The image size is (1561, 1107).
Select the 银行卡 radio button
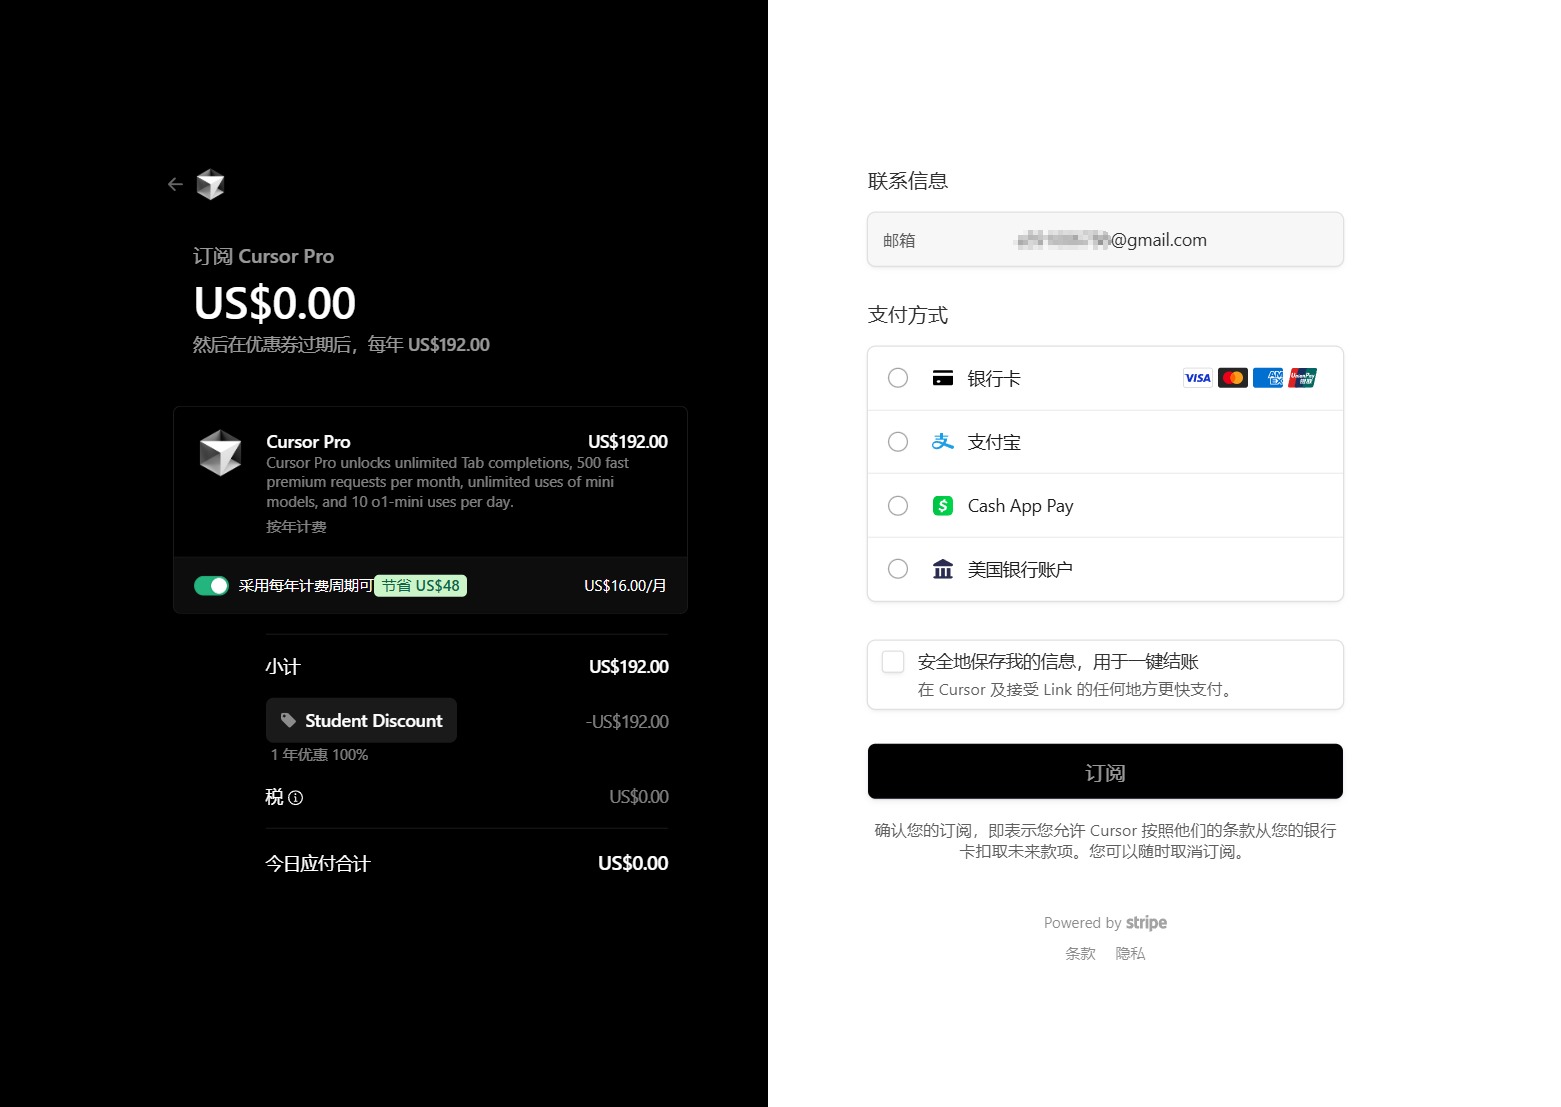pyautogui.click(x=898, y=378)
